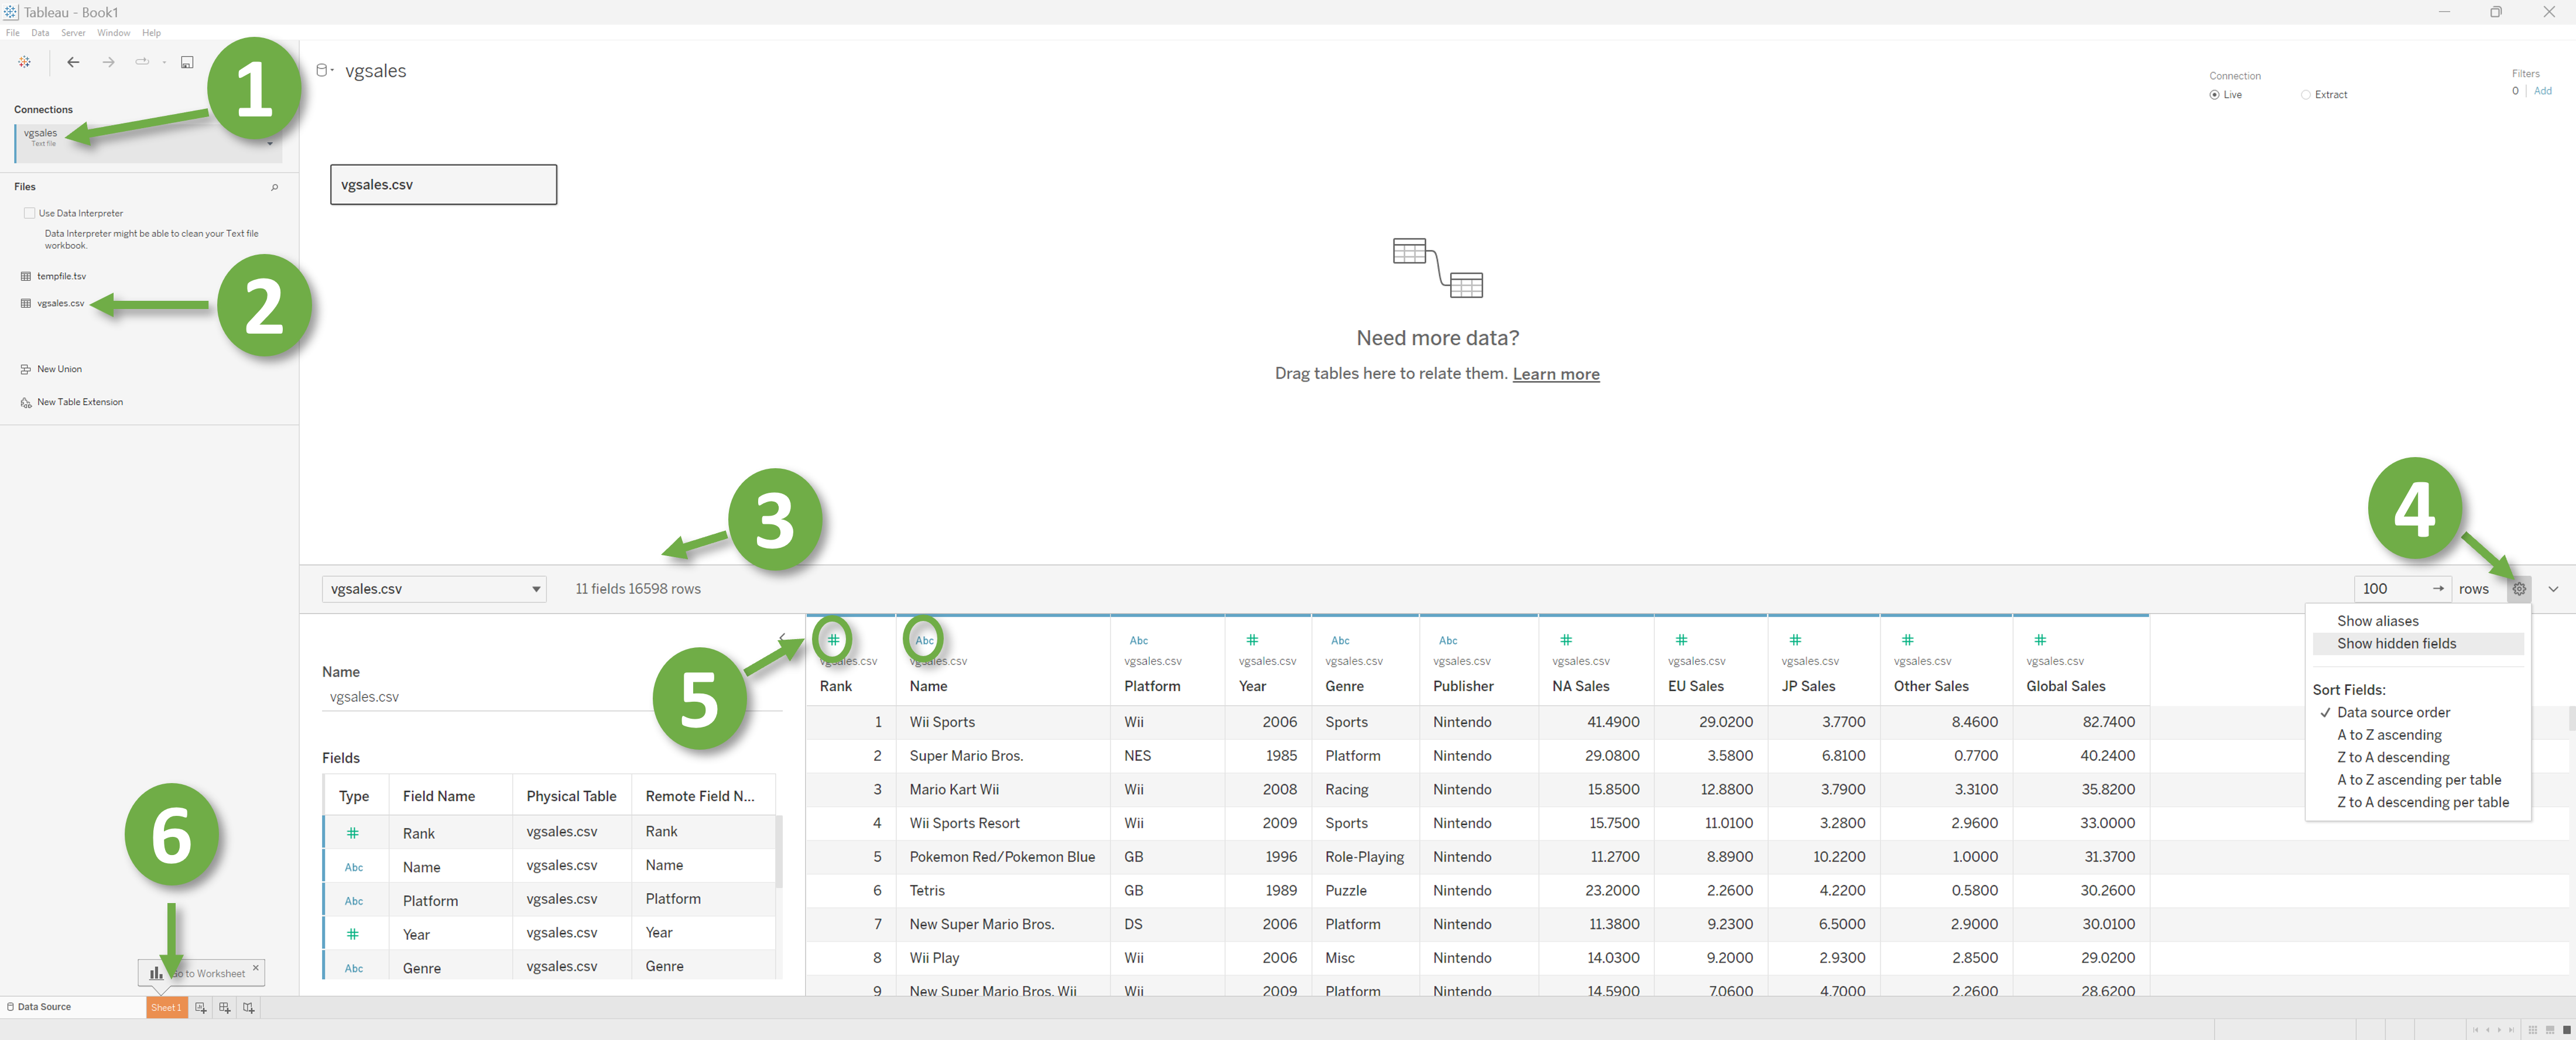Click the number type icon on Global Sales column
The height and width of the screenshot is (1040, 2576).
coord(2040,640)
